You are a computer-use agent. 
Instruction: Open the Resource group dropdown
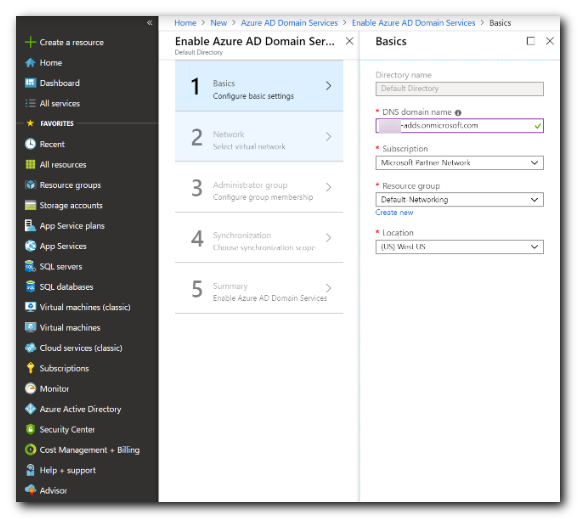click(459, 200)
